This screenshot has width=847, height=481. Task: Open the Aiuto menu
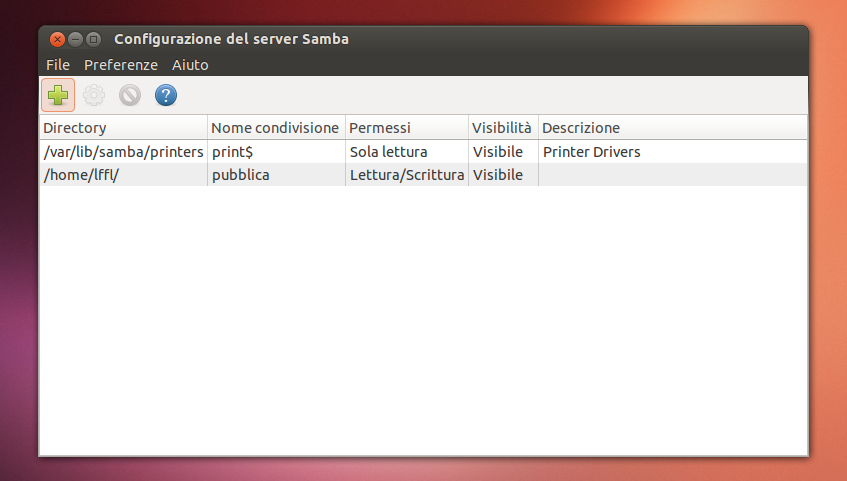(190, 65)
